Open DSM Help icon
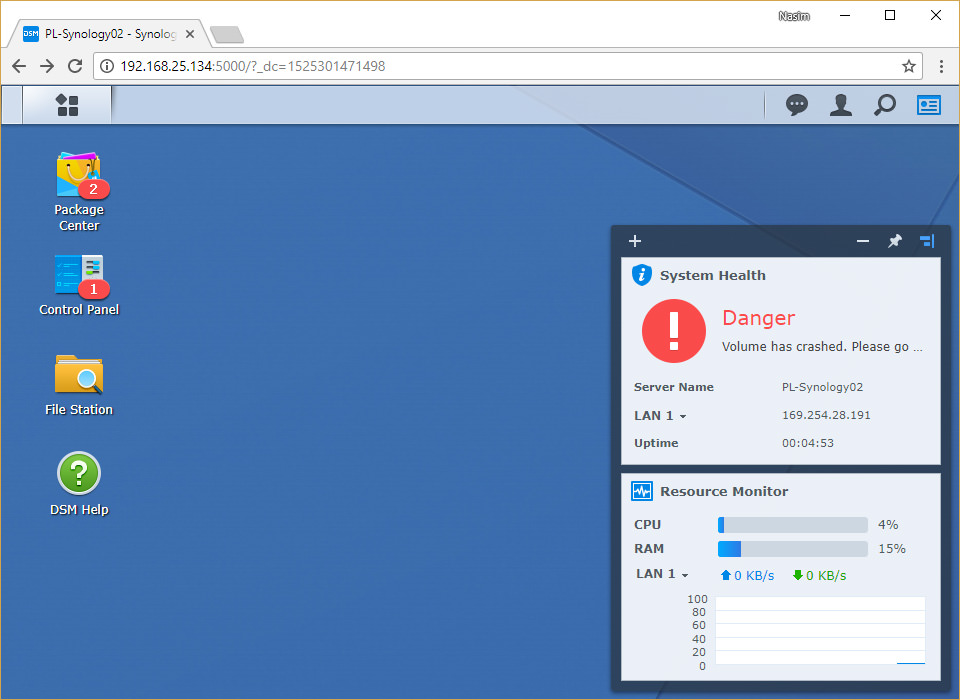Viewport: 960px width, 700px height. click(79, 484)
